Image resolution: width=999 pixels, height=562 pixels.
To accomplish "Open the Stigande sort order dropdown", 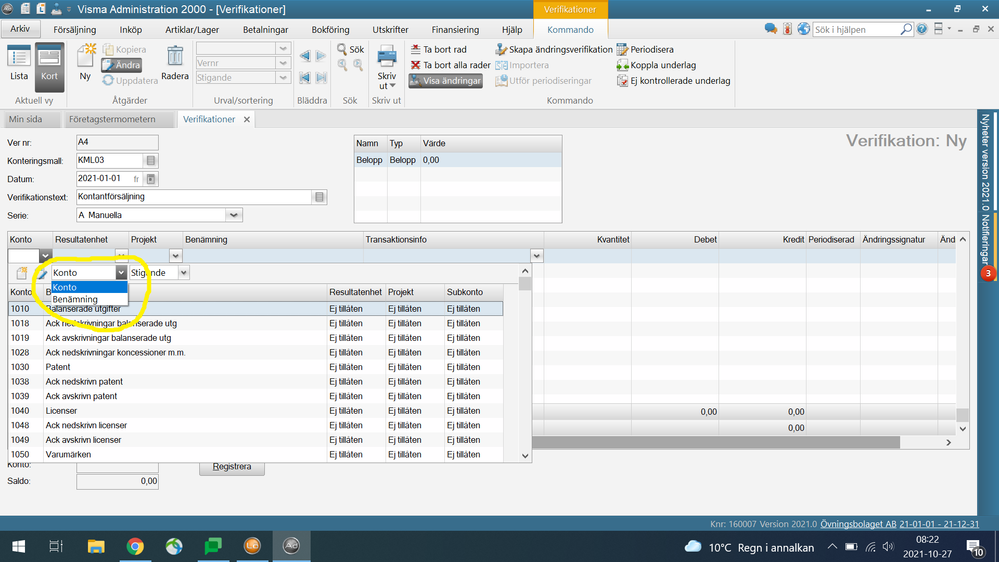I will point(184,272).
